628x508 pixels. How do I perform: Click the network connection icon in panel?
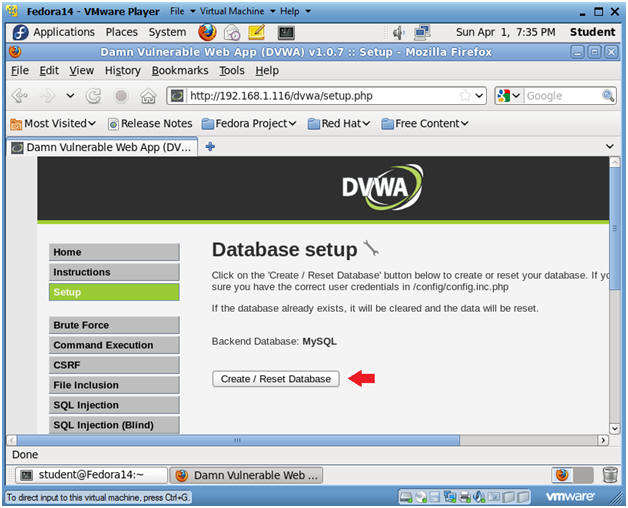(422, 32)
